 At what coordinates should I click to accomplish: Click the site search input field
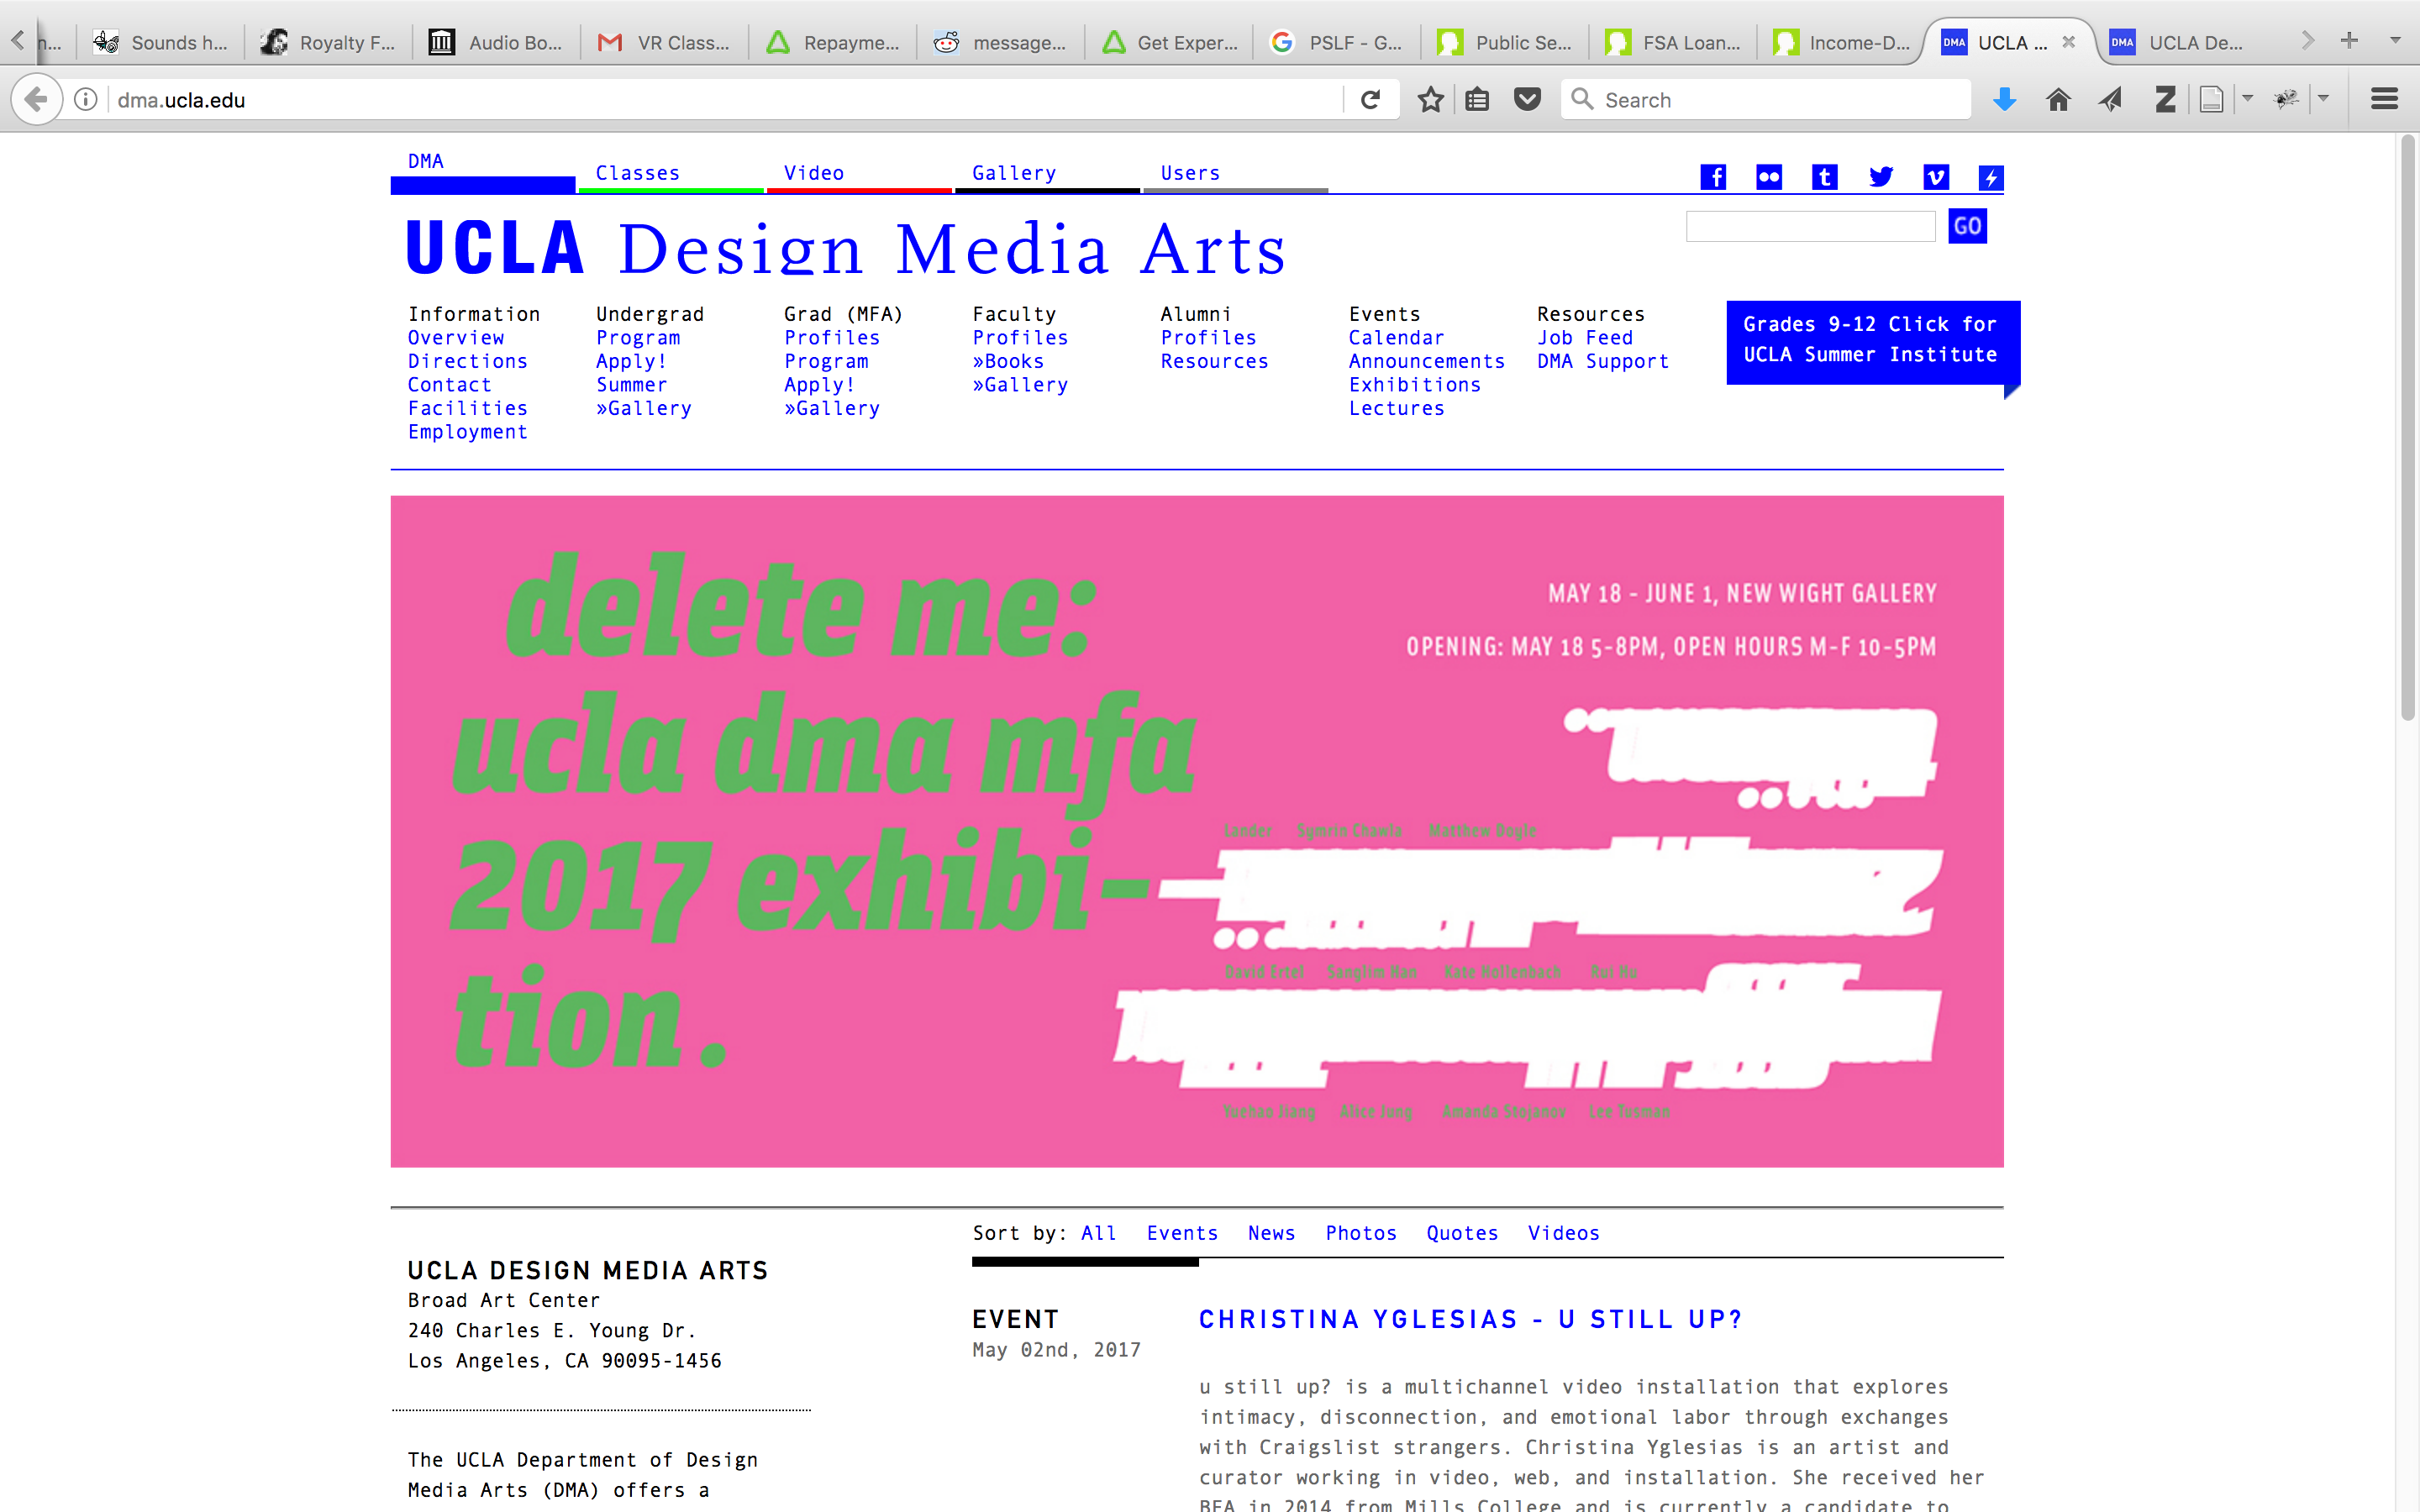(x=1810, y=227)
